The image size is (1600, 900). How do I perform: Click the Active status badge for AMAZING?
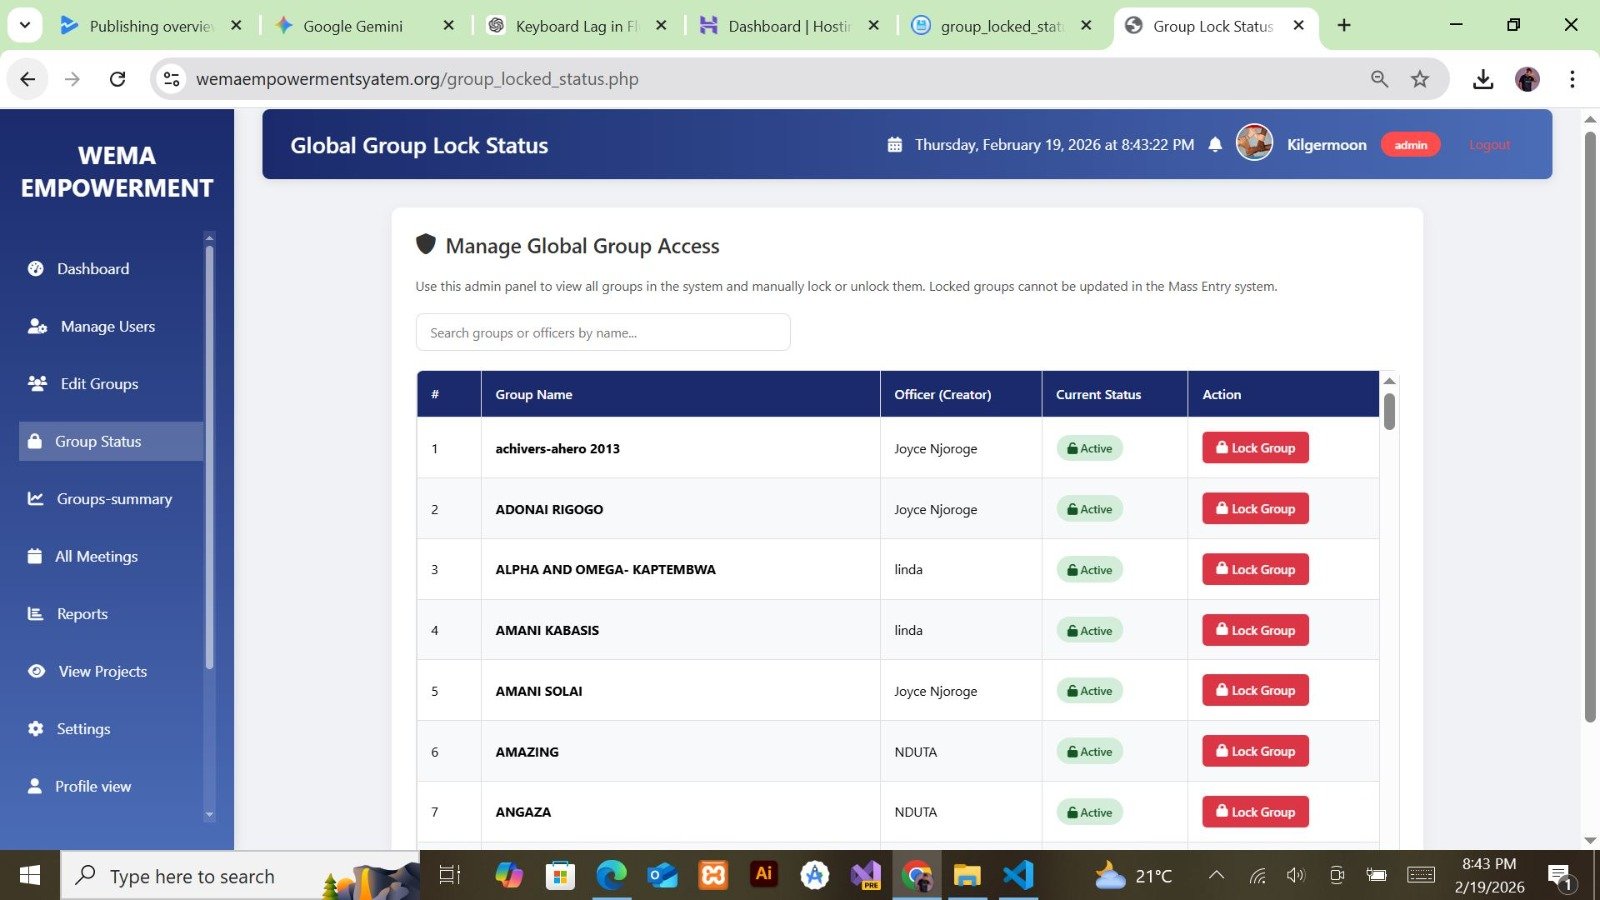pyautogui.click(x=1088, y=751)
